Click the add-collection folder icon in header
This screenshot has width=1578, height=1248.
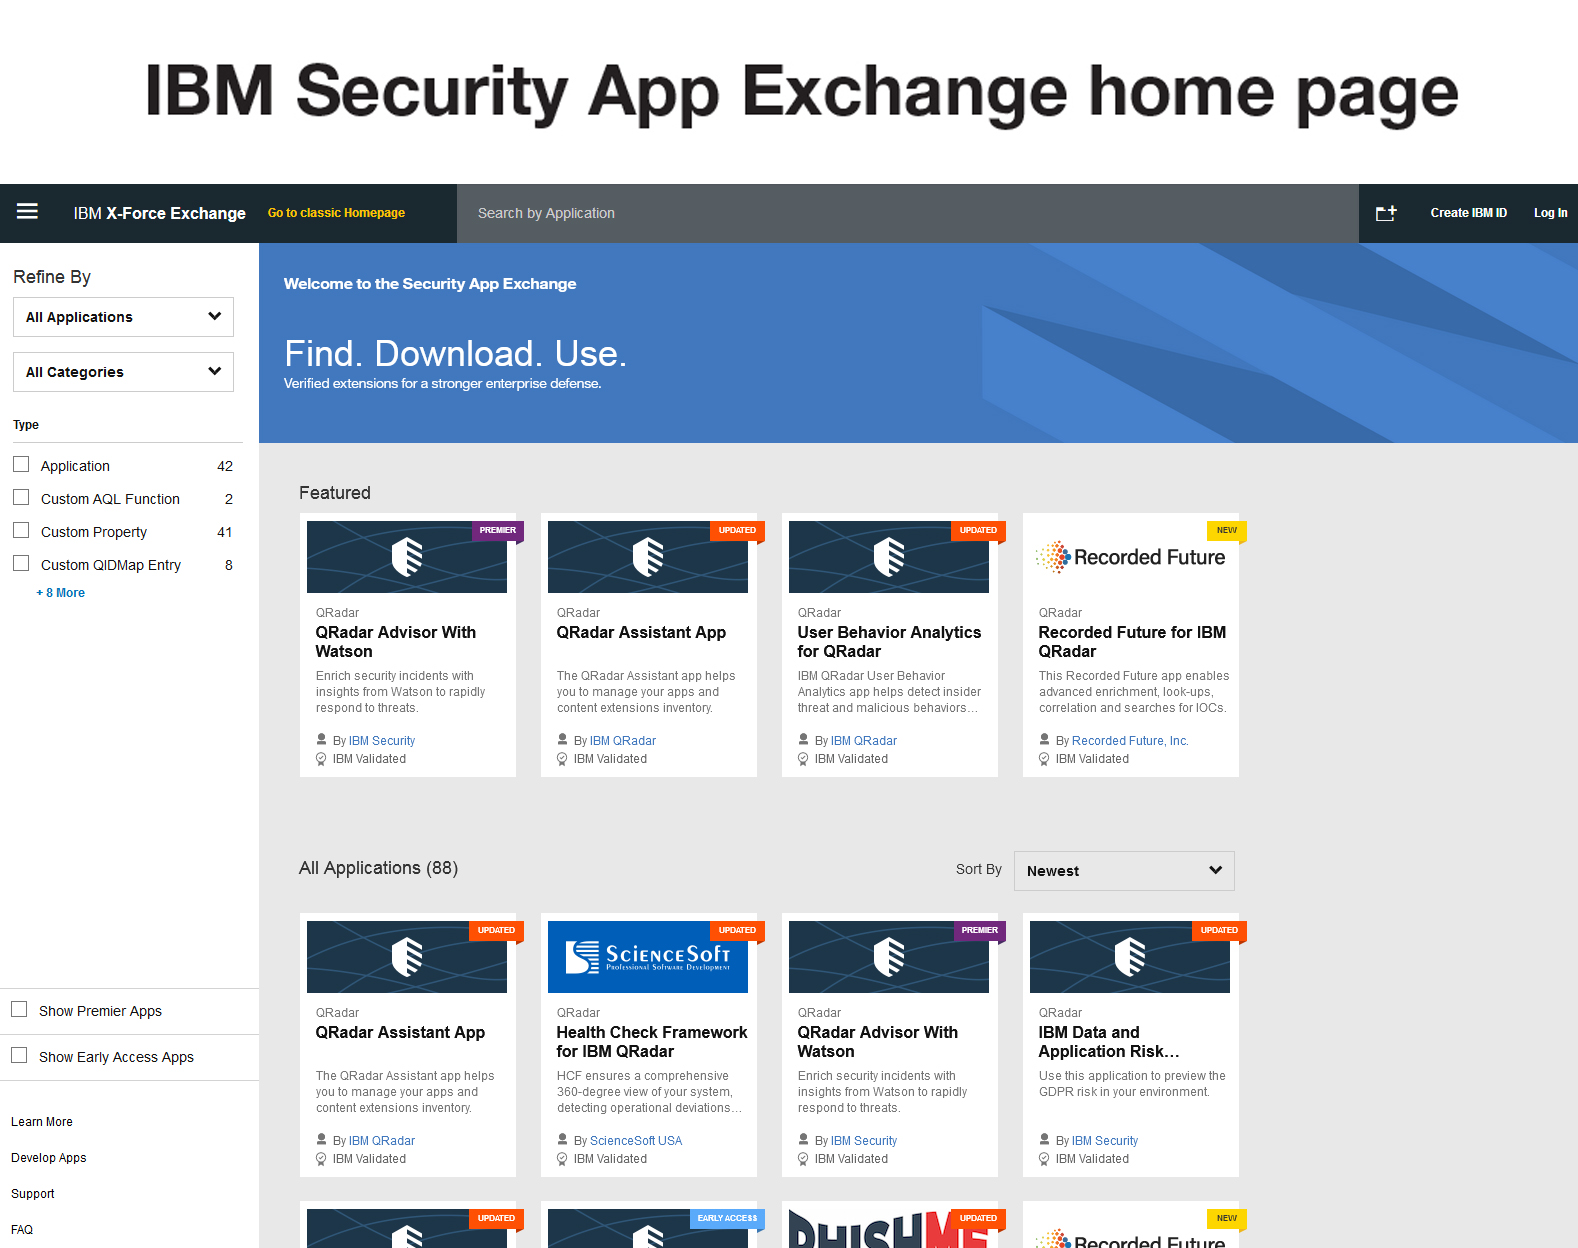click(x=1386, y=213)
